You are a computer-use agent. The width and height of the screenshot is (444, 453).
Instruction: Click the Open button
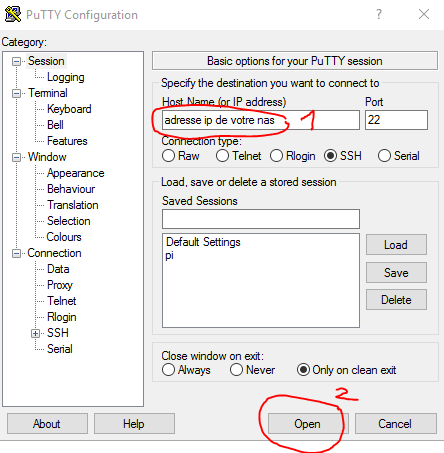pos(308,424)
